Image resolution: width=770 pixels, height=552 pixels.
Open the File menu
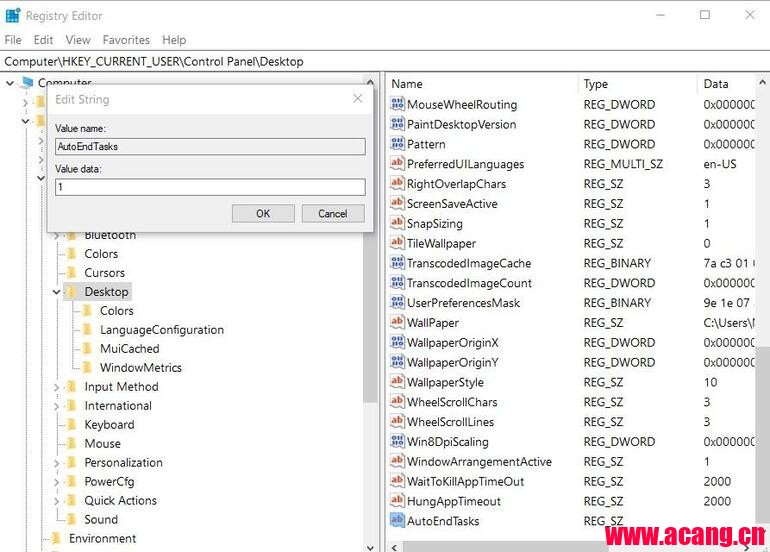pyautogui.click(x=13, y=40)
